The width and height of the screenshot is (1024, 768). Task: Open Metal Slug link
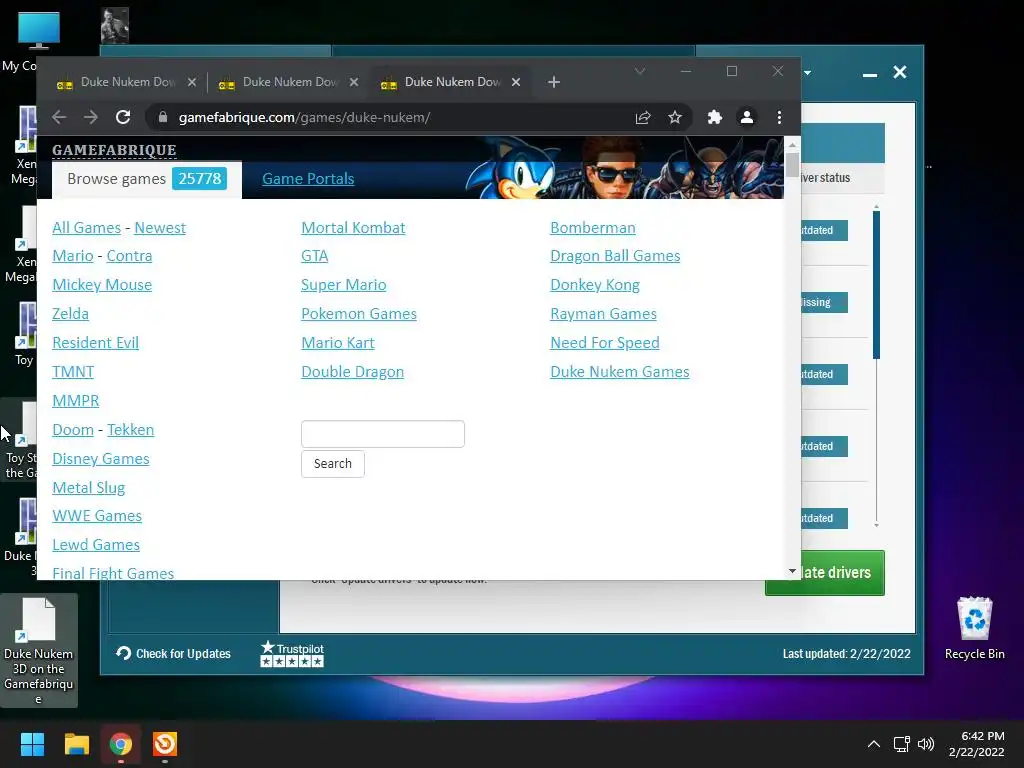[x=88, y=488]
